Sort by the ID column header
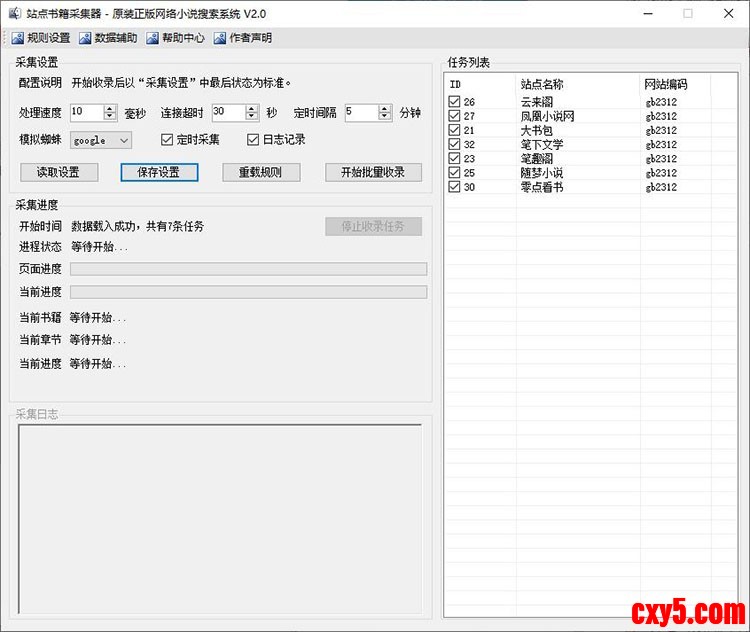 point(480,85)
